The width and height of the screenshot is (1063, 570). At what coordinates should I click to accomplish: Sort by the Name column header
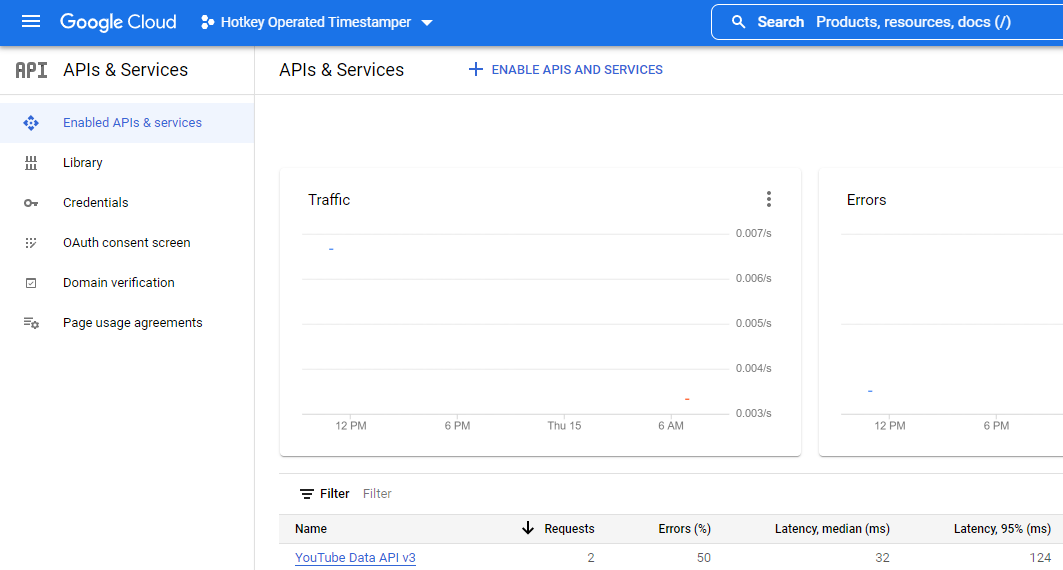coord(310,529)
